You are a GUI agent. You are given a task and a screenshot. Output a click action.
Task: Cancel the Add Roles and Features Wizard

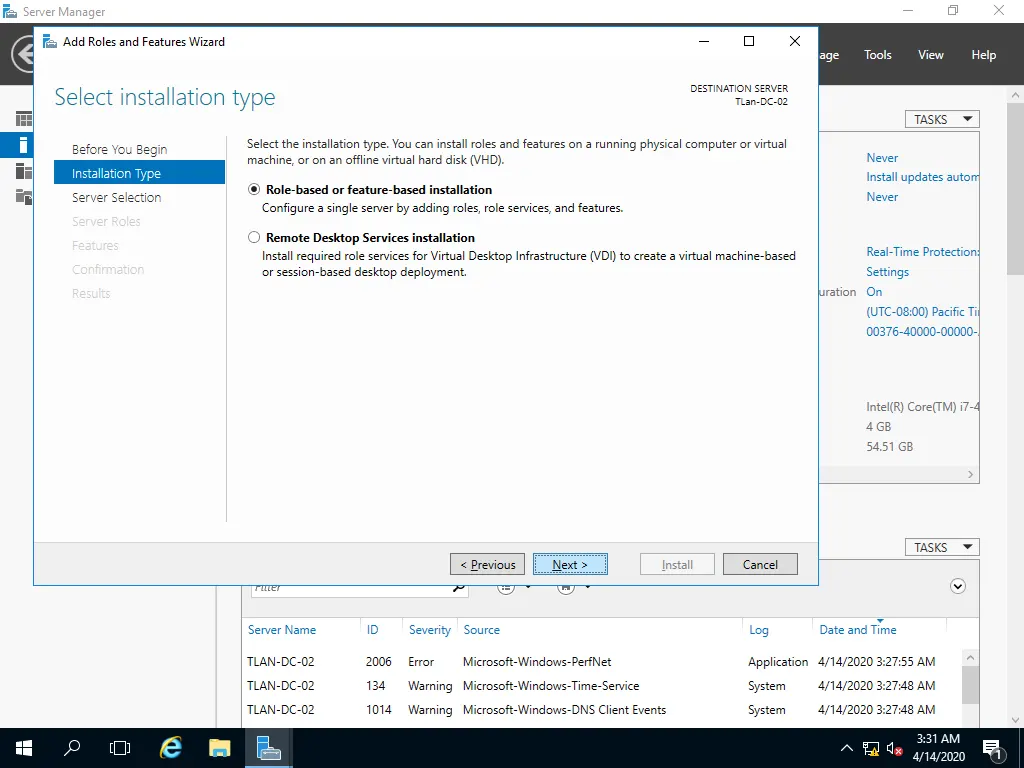click(x=760, y=564)
